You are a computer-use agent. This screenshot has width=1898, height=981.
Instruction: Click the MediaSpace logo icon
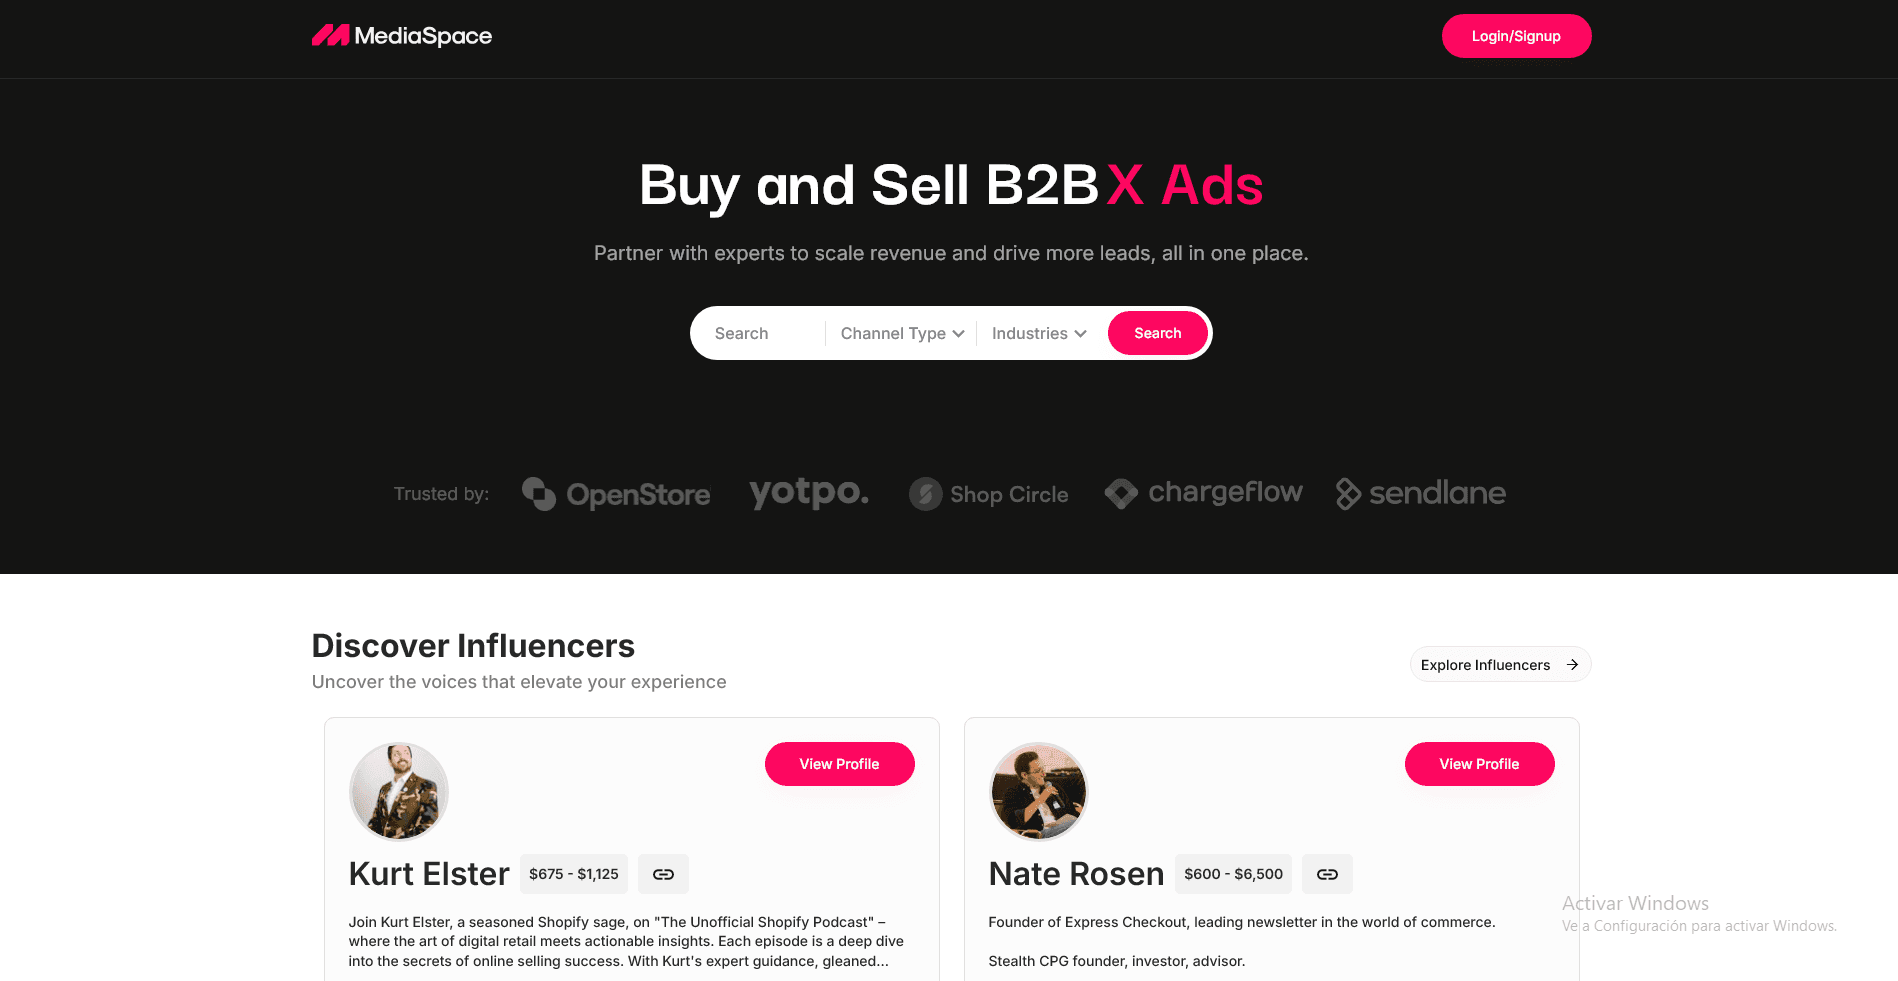[330, 36]
